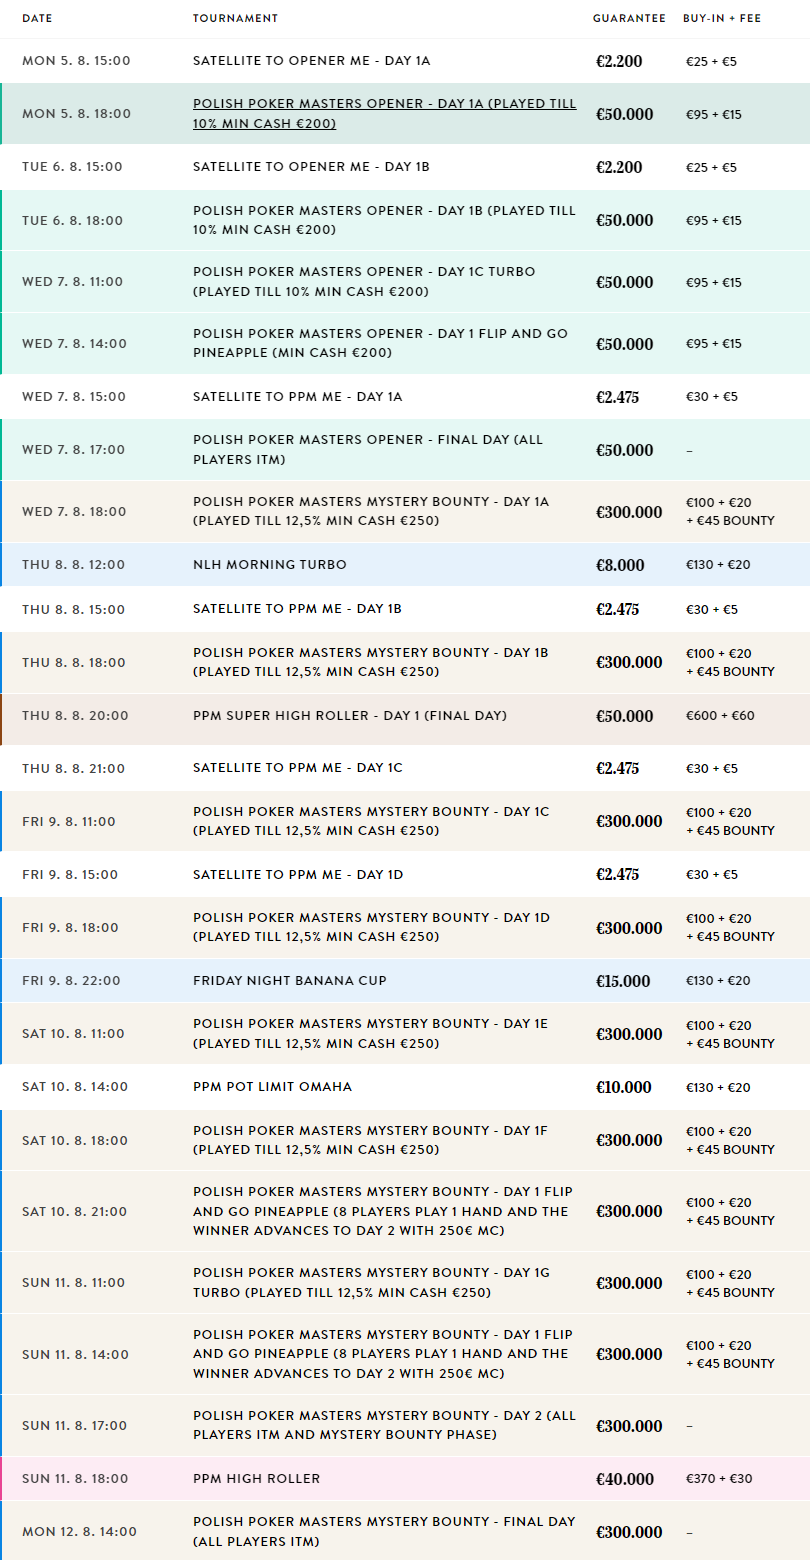Open Mystery Bounty Day 1G Turbo event
The image size is (810, 1560).
coord(371,1282)
